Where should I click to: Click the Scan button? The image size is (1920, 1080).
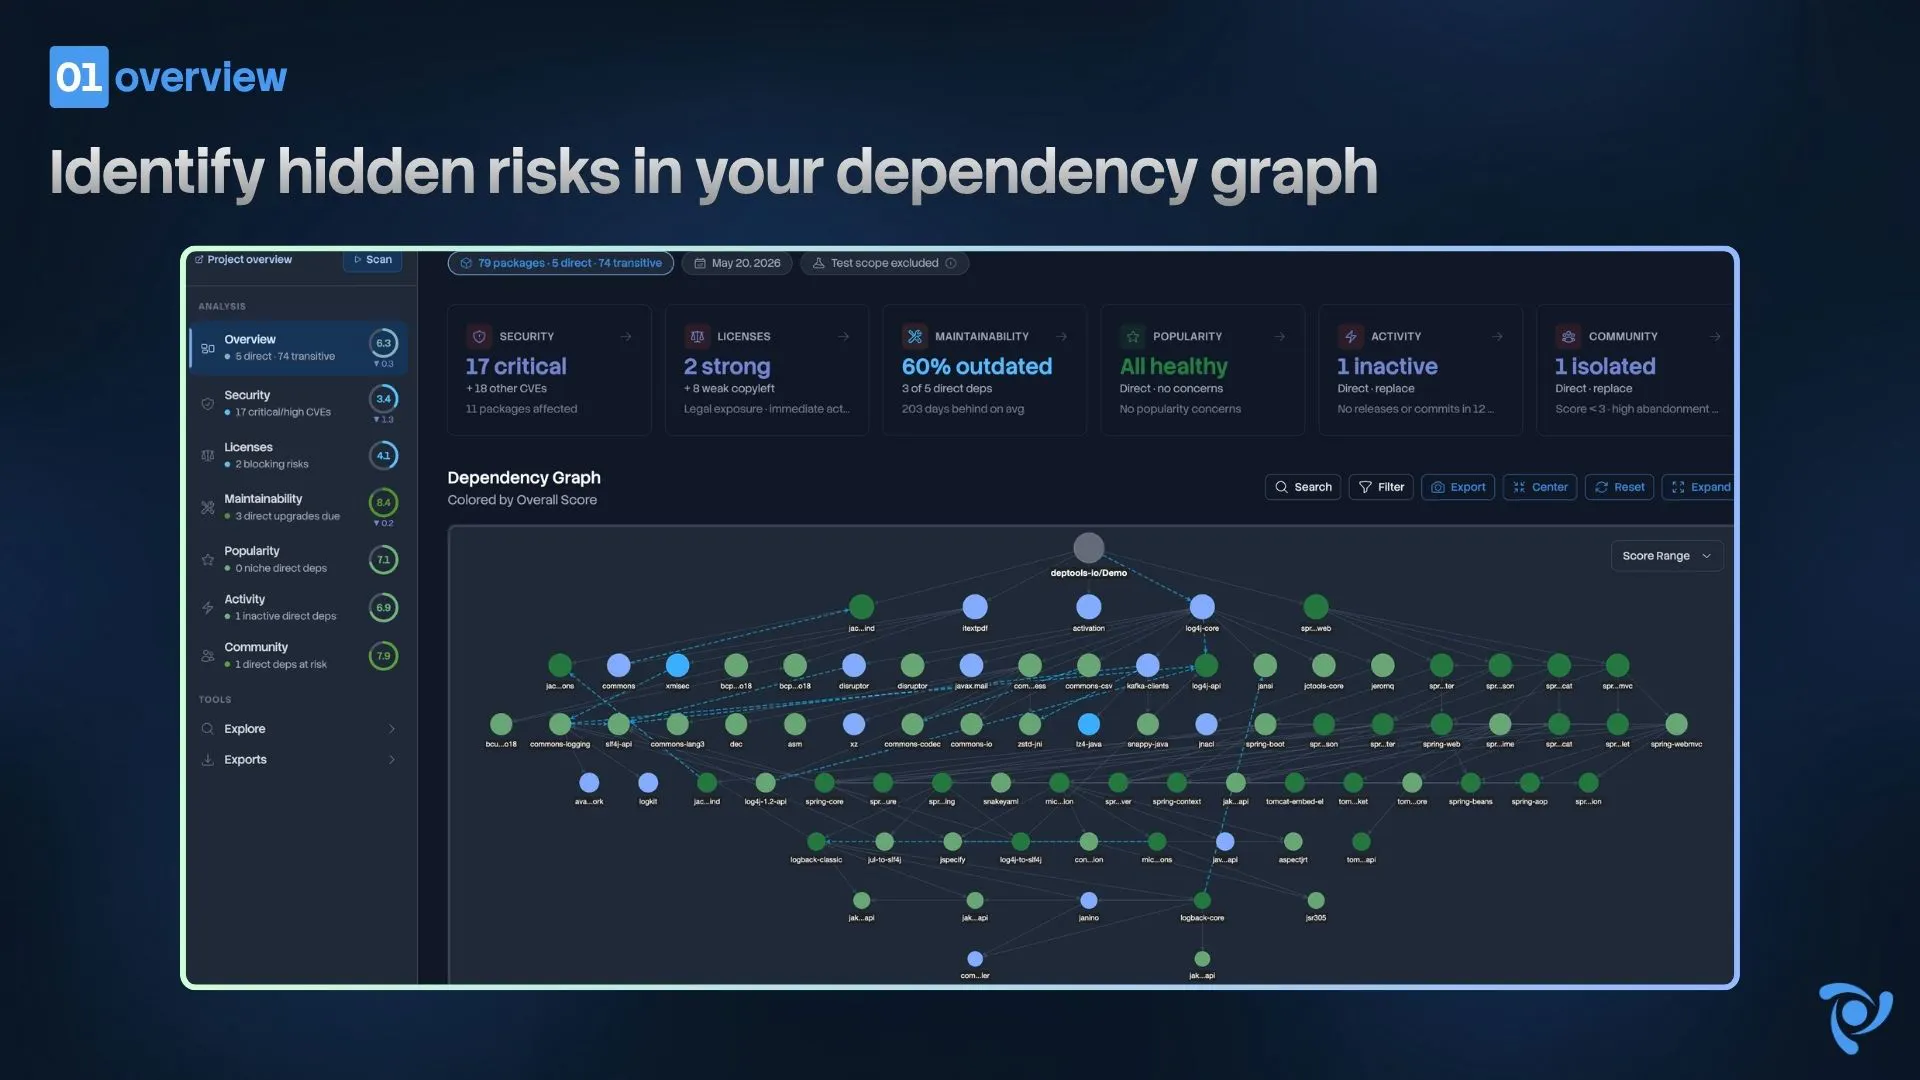[x=373, y=260]
